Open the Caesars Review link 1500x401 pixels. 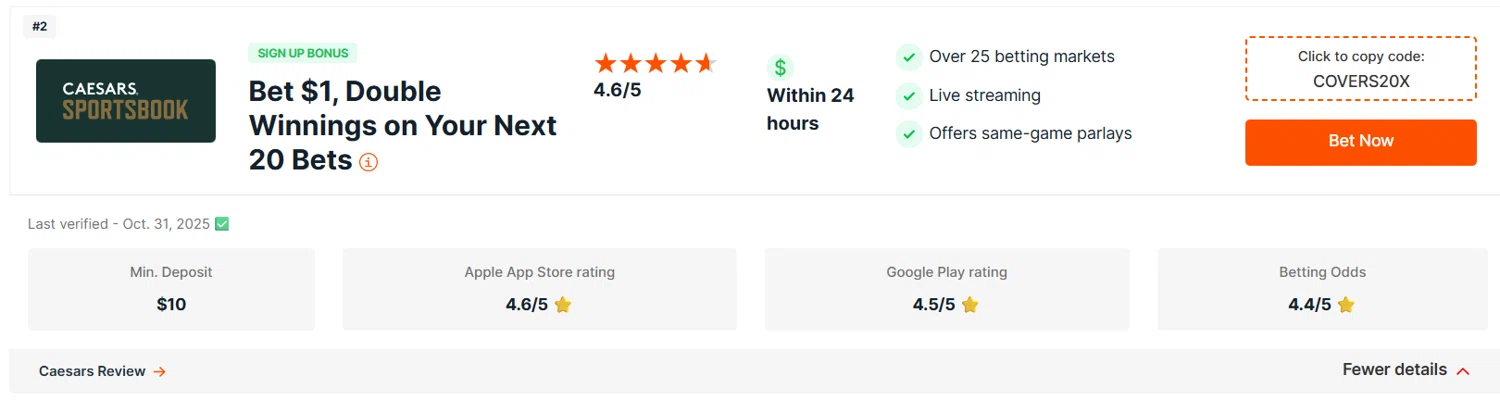[x=92, y=371]
